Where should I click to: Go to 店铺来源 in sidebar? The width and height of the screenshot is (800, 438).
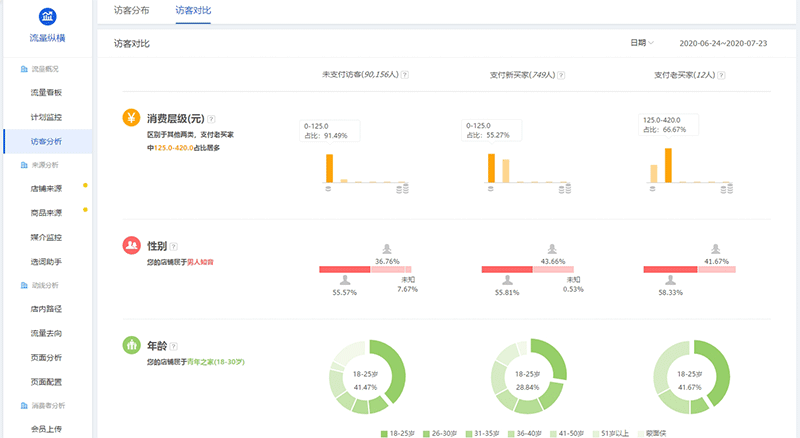pos(46,188)
